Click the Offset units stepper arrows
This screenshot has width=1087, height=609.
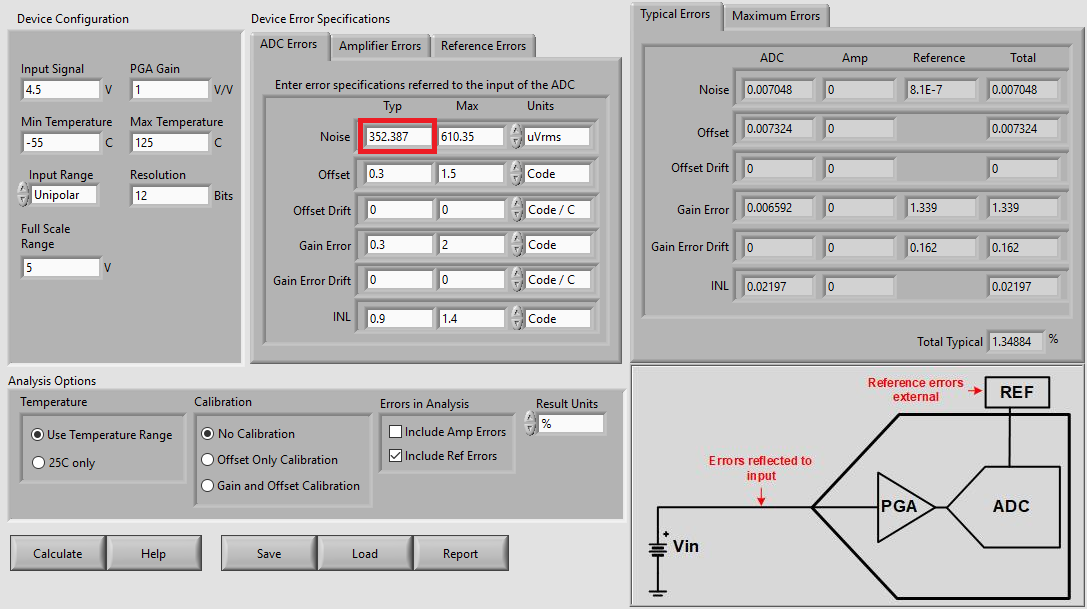point(516,174)
